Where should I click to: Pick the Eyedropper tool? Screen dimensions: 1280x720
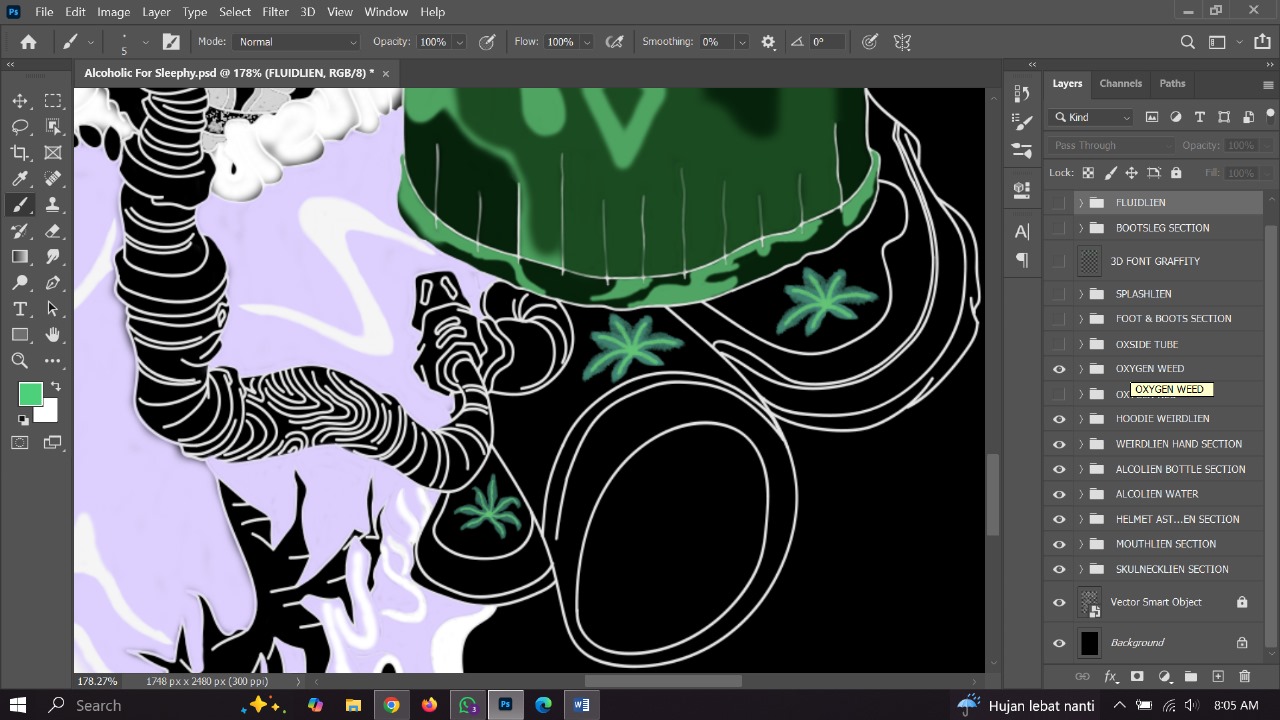coord(20,178)
